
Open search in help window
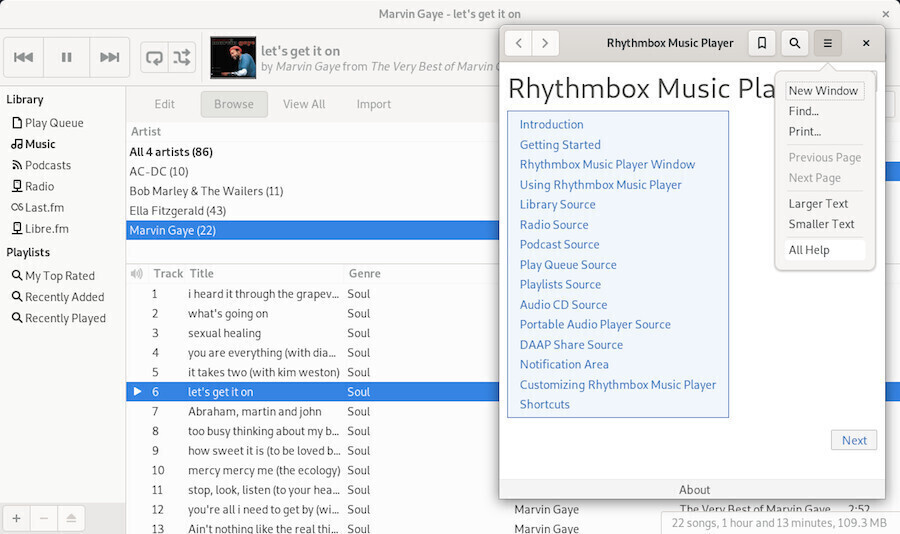794,43
